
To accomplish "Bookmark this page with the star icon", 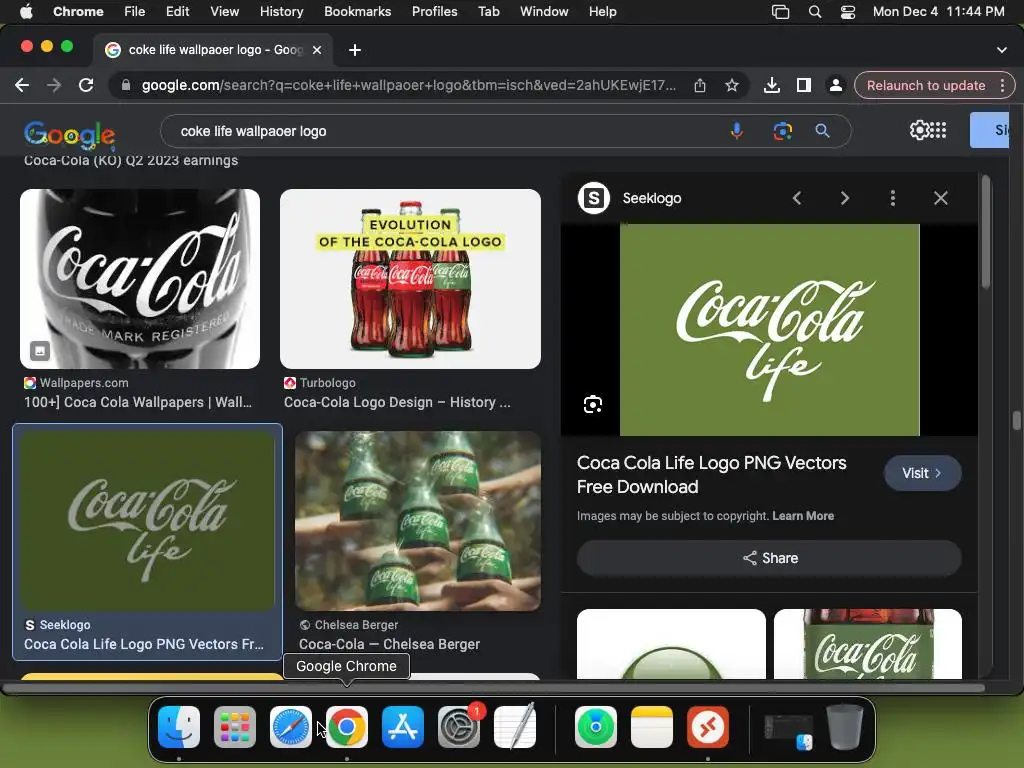I will coord(731,86).
